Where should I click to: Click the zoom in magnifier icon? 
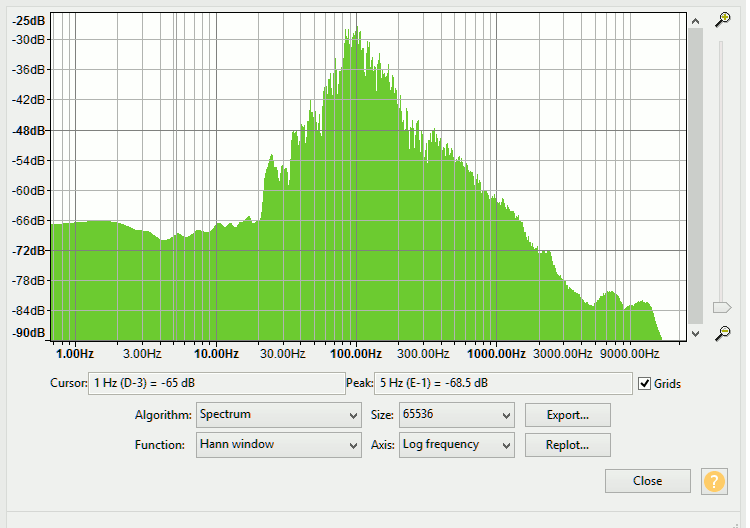(x=722, y=20)
